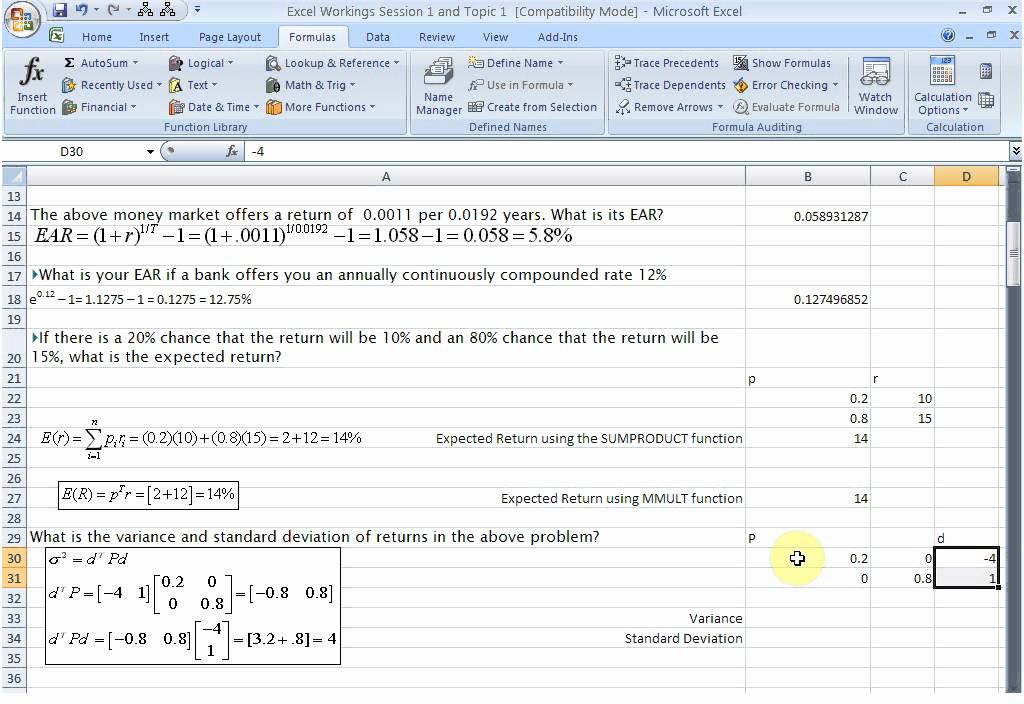Click Select All corner button
This screenshot has width=1024, height=704.
(14, 176)
